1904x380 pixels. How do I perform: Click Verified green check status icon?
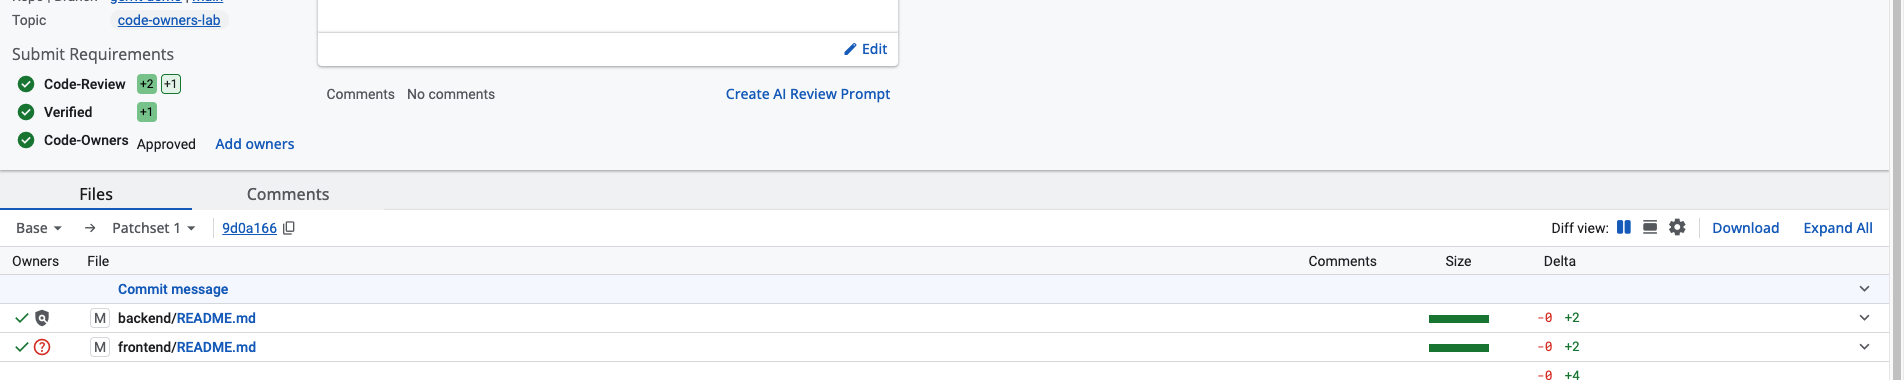click(x=26, y=112)
